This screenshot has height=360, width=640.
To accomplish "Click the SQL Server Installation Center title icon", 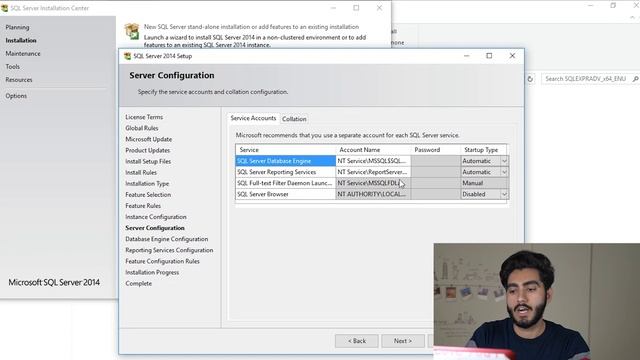I will [x=4, y=8].
